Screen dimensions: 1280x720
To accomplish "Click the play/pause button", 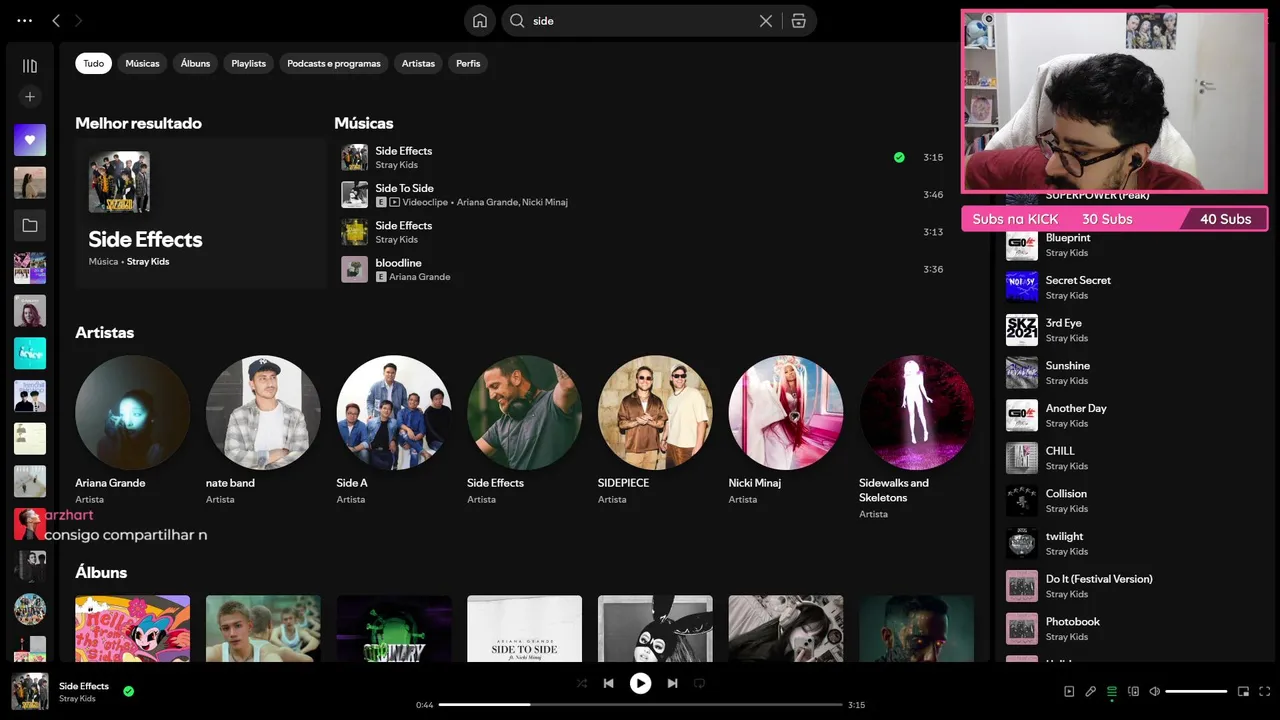I will click(x=640, y=683).
